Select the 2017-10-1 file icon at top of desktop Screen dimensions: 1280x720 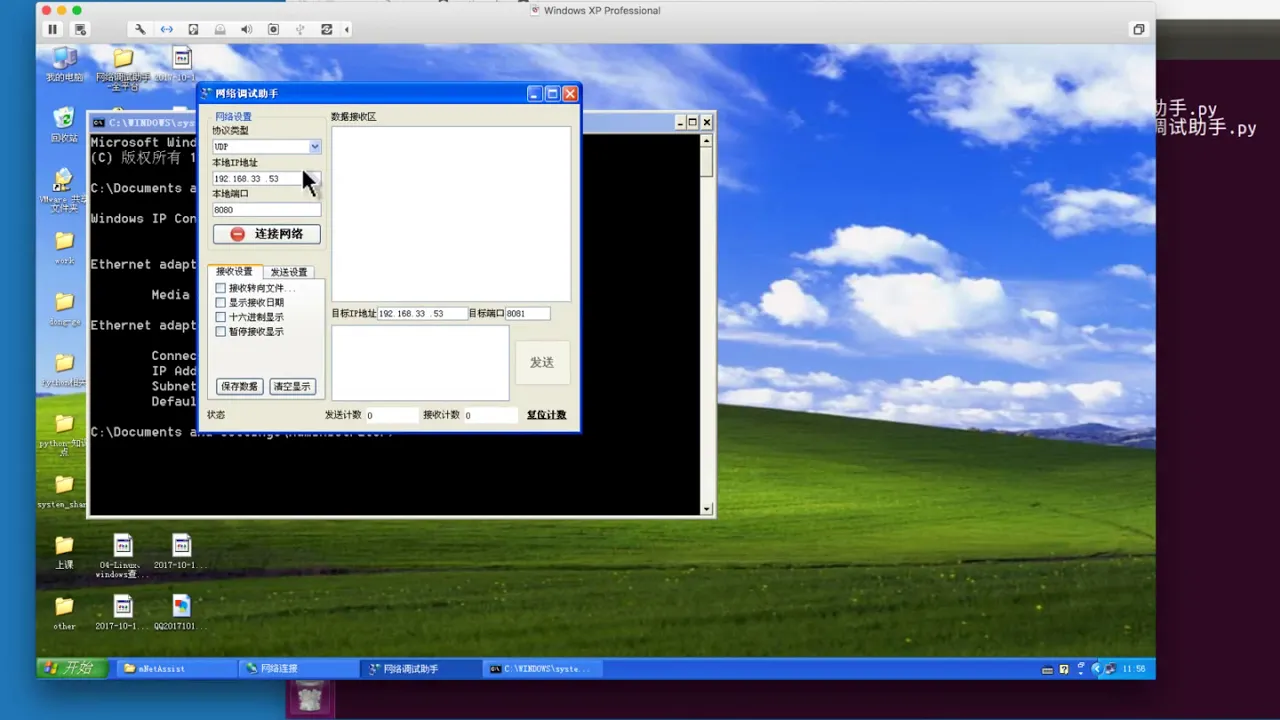point(181,65)
